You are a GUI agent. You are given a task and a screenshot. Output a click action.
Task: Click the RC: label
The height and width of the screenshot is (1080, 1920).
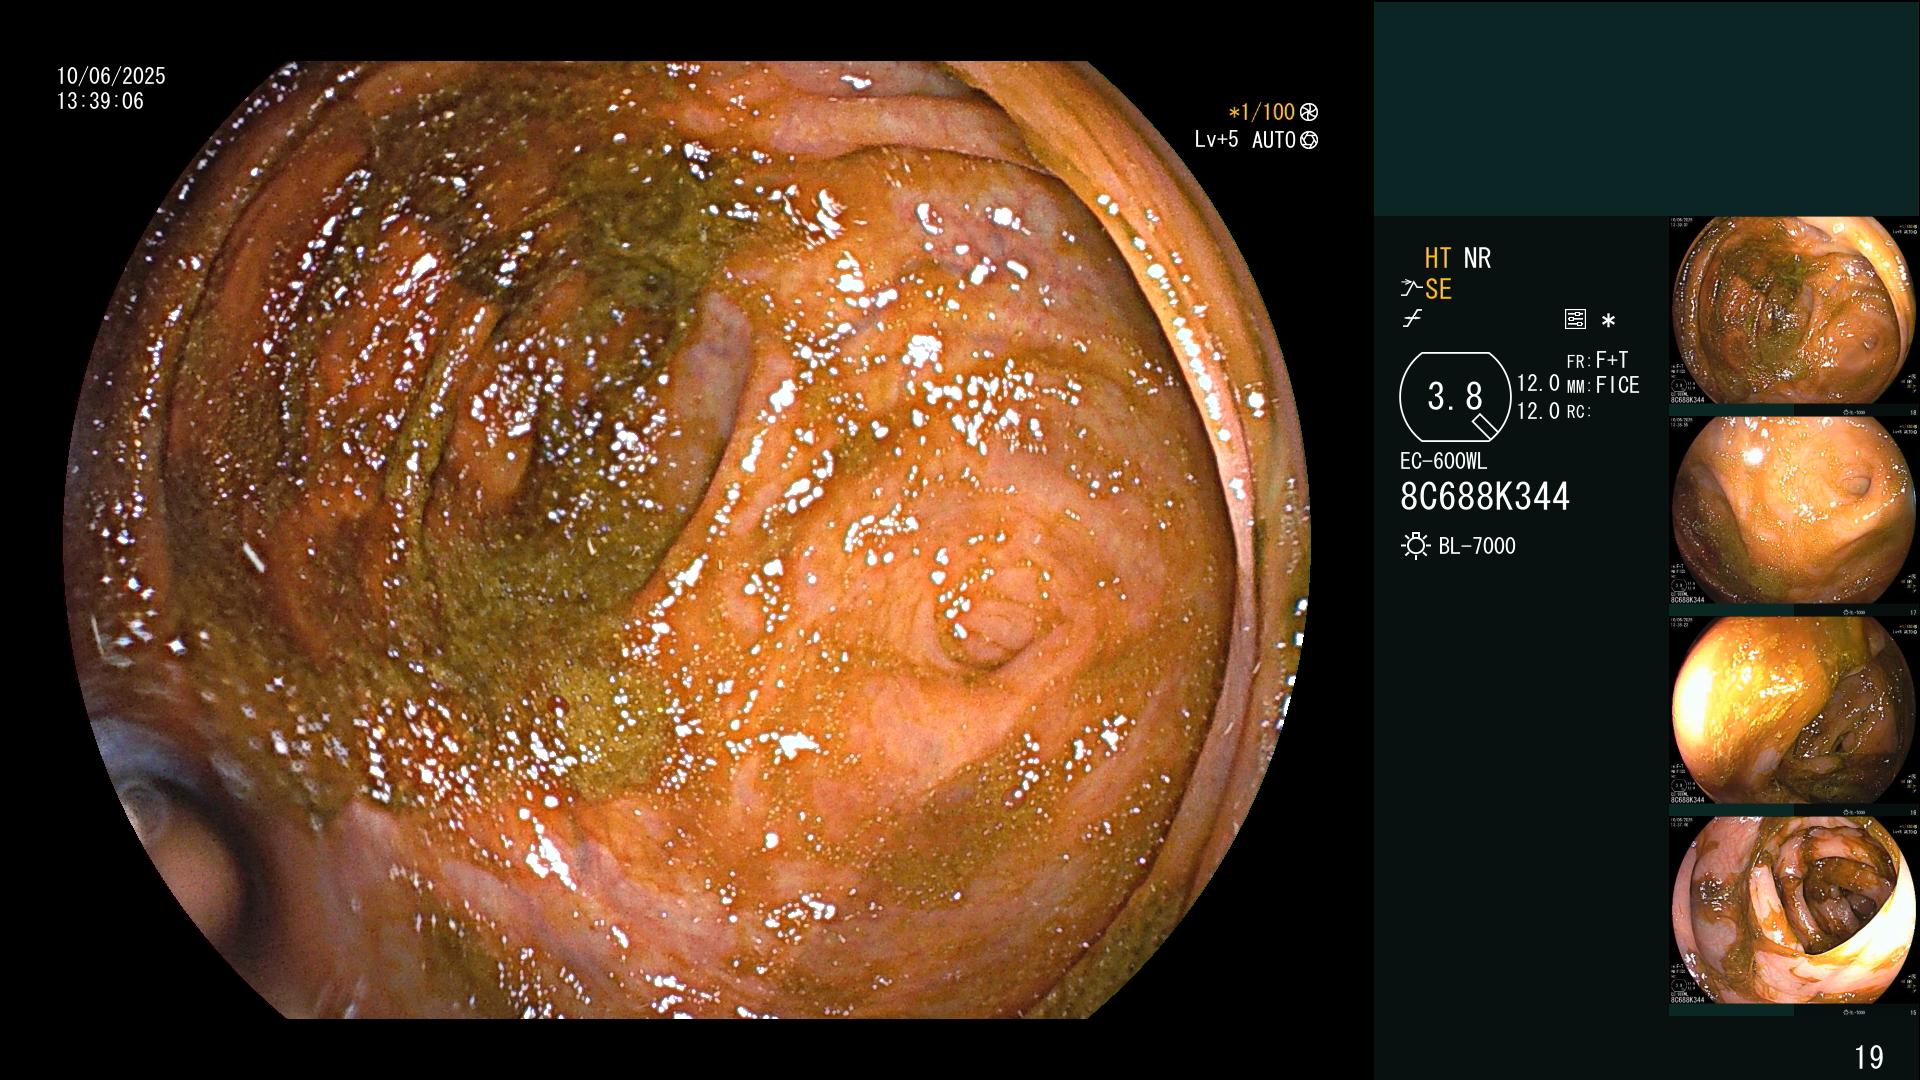[1579, 411]
